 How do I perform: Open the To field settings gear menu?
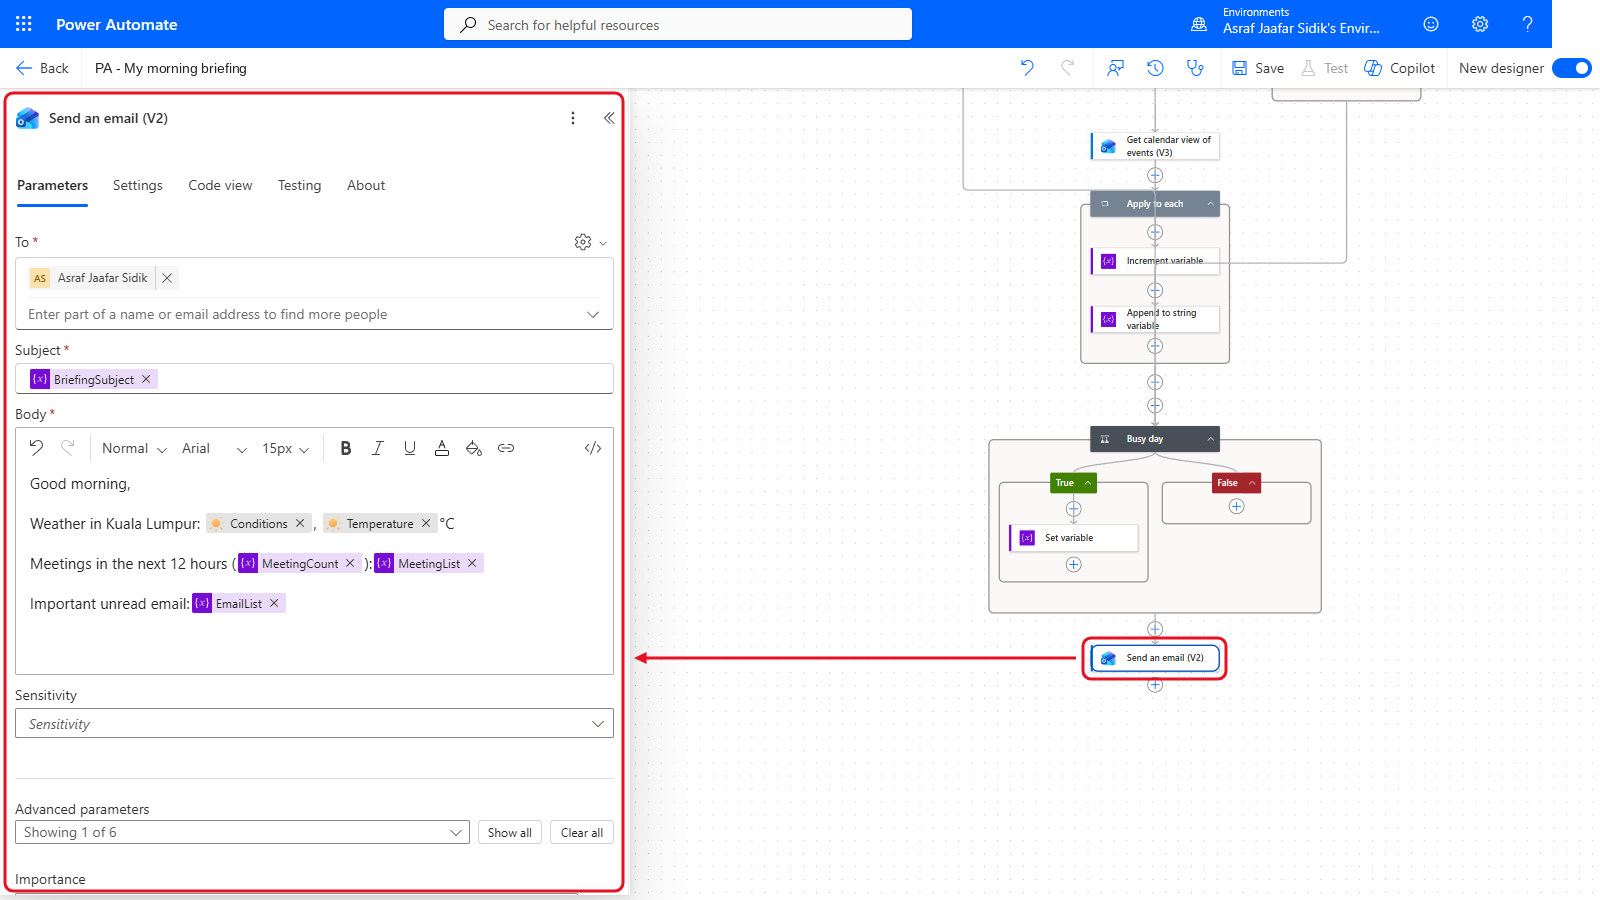[x=590, y=242]
